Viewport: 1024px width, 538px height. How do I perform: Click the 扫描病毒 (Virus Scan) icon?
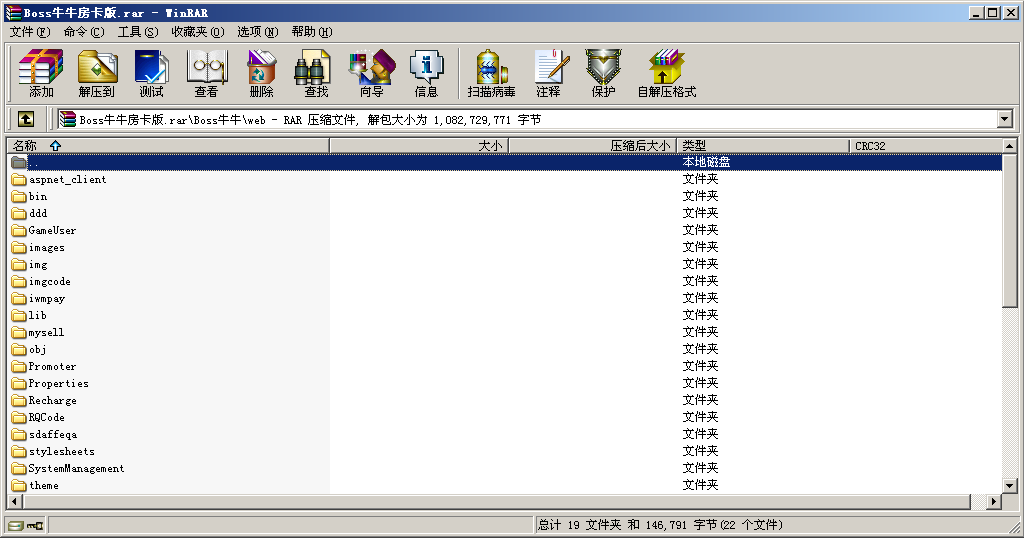491,74
